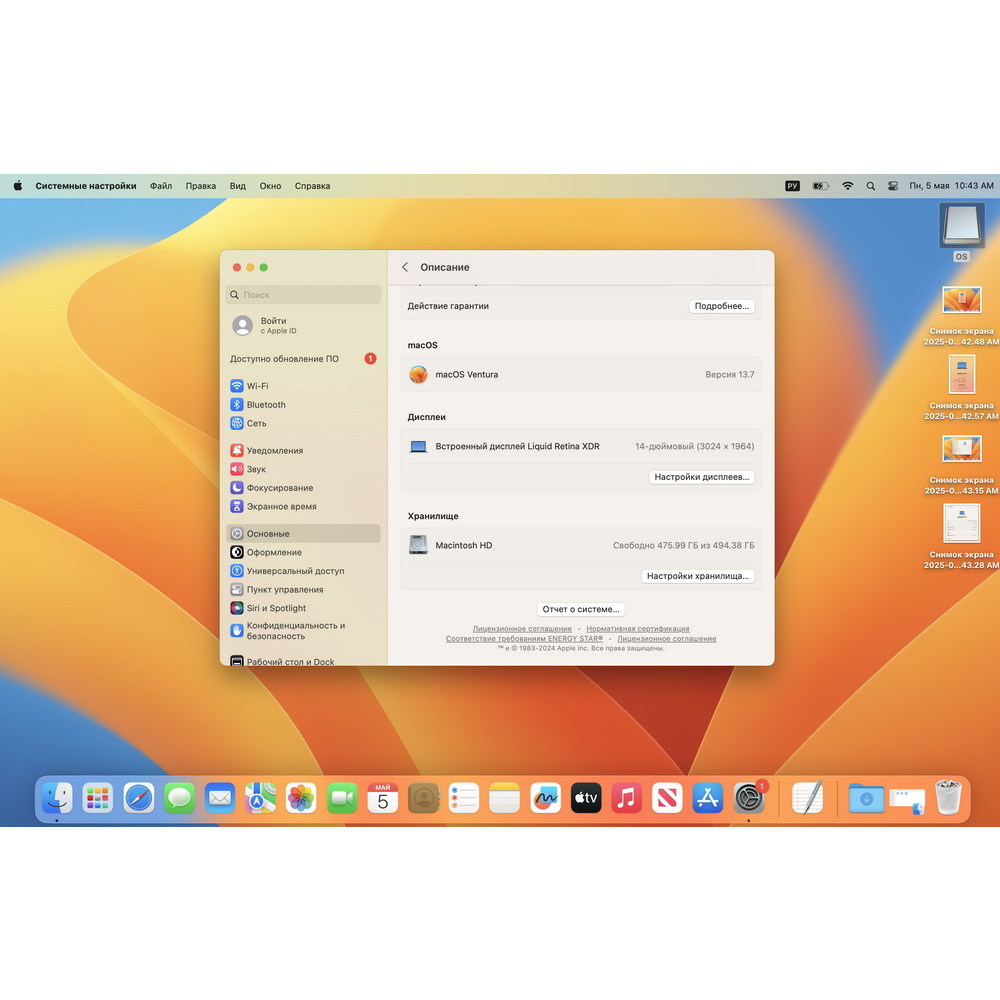Image resolution: width=1000 pixels, height=1000 pixels.
Task: Open Настройки хранилища
Action: pos(698,576)
